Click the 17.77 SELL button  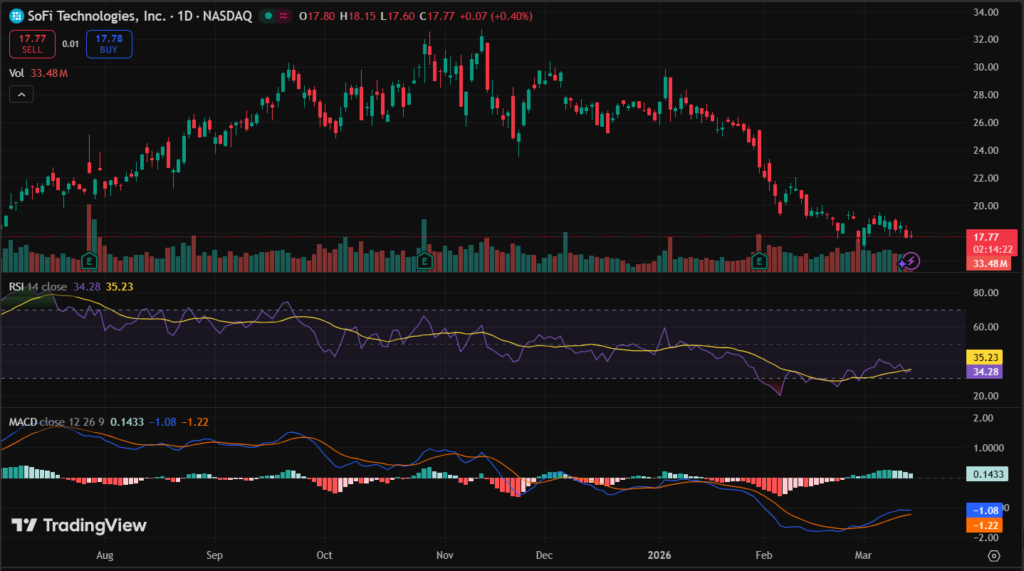[26, 43]
